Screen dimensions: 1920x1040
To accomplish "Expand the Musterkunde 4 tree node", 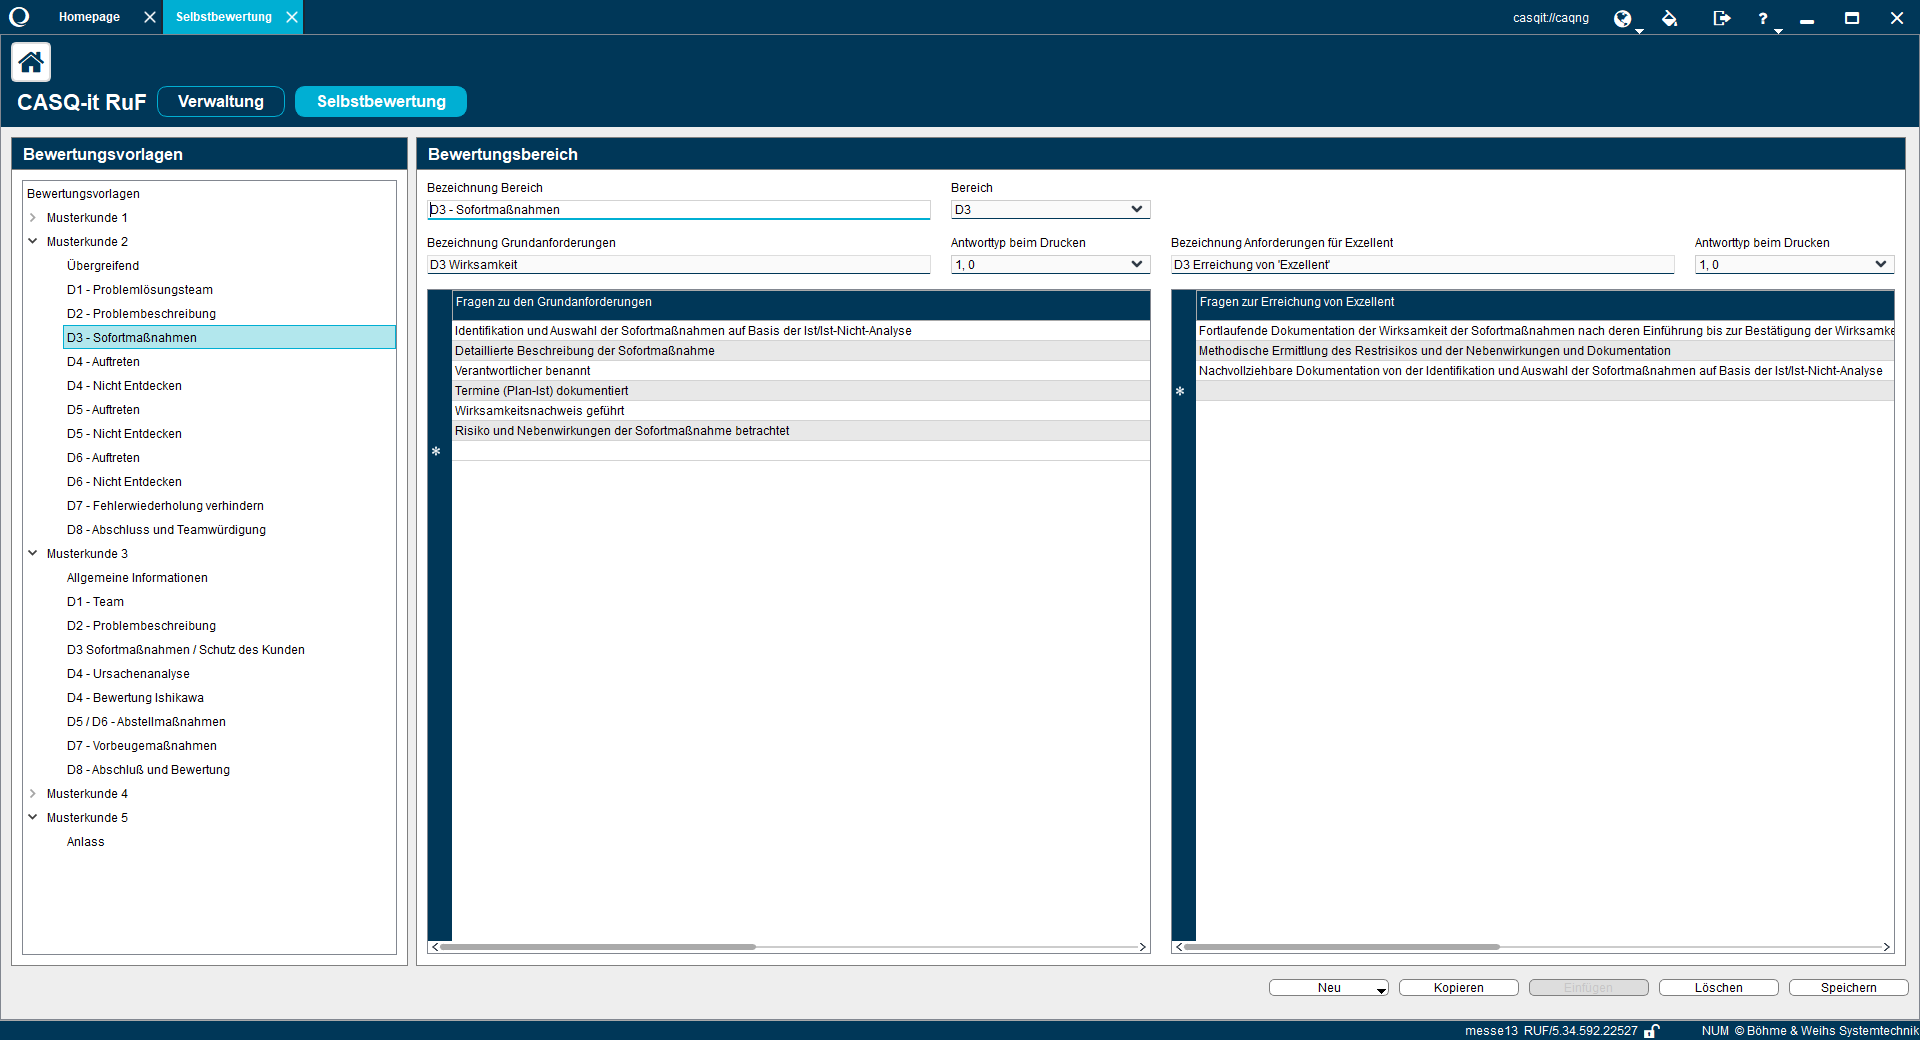I will click(x=31, y=793).
